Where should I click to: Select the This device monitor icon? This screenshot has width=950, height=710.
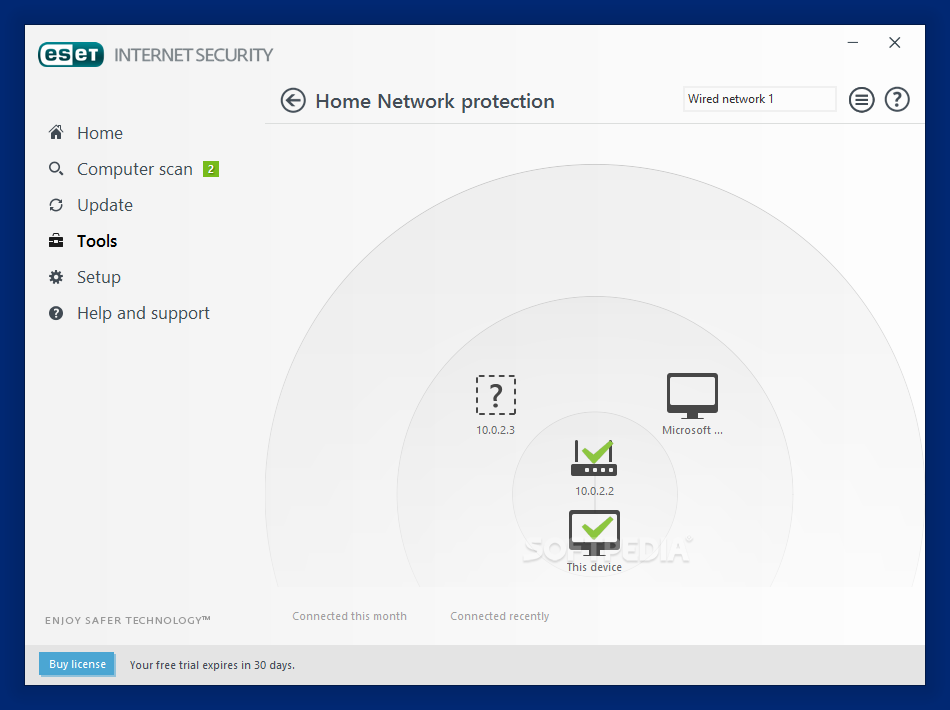pyautogui.click(x=594, y=532)
